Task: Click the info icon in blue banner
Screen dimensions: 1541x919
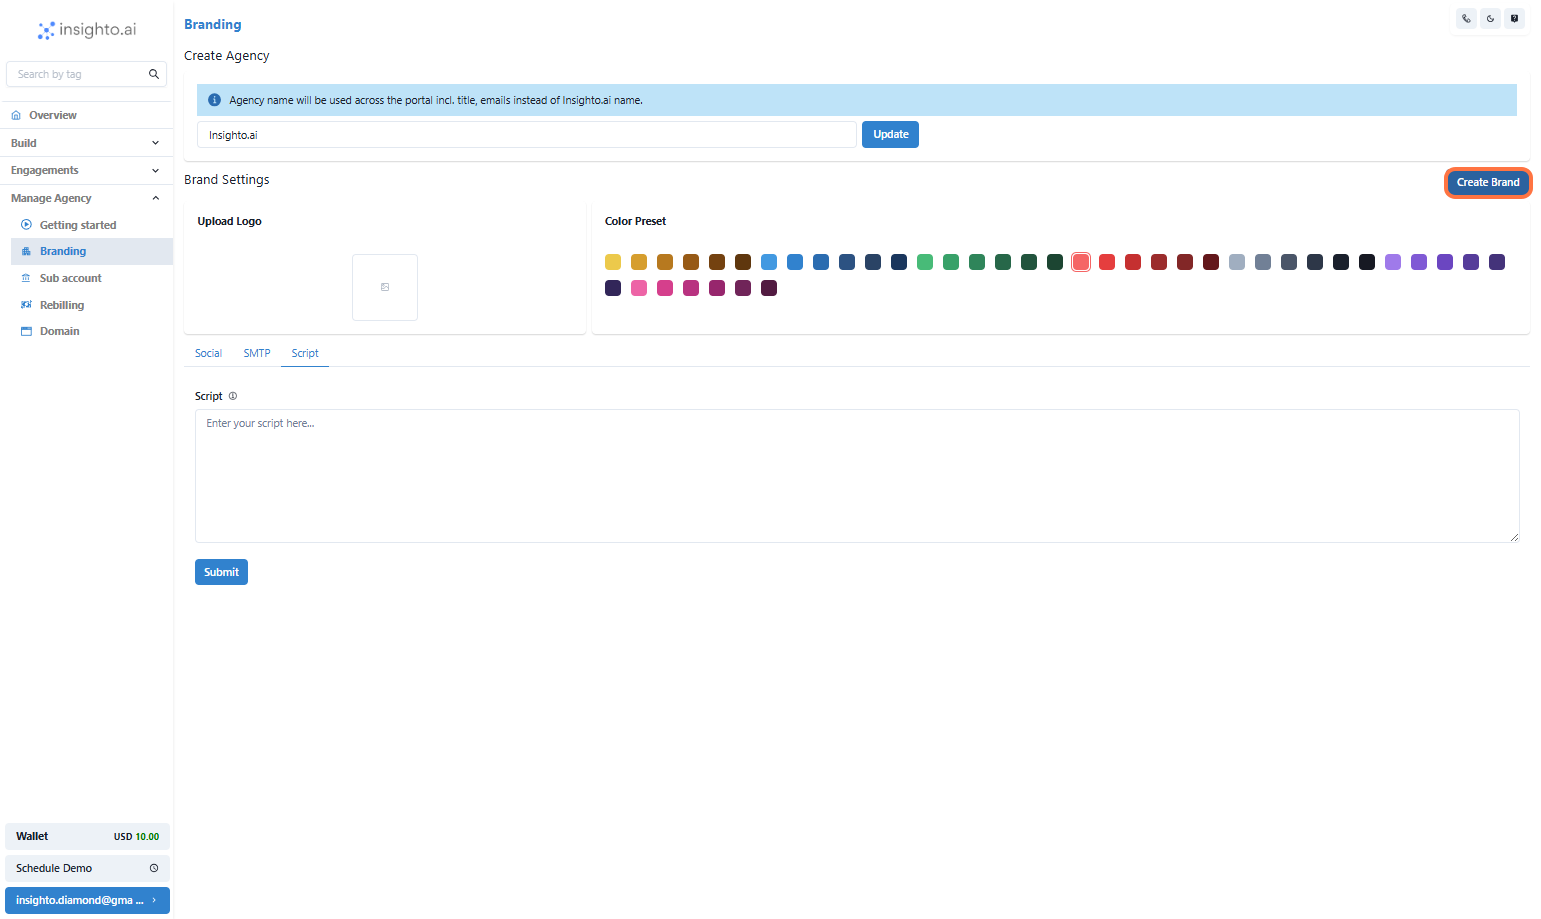Action: click(214, 100)
